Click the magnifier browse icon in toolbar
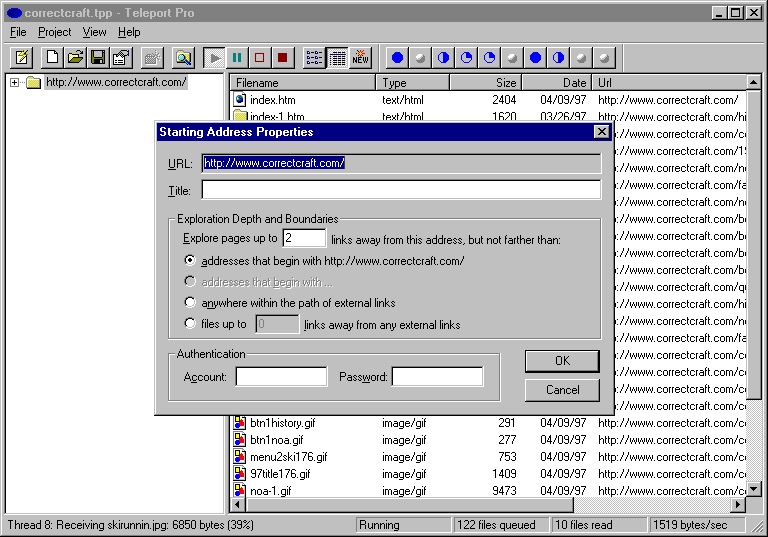The width and height of the screenshot is (768, 537). tap(182, 58)
